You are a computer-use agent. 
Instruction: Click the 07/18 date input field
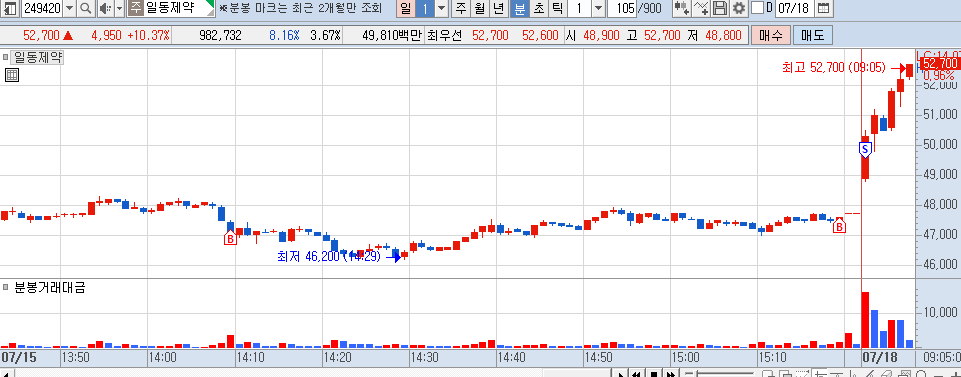(x=795, y=9)
